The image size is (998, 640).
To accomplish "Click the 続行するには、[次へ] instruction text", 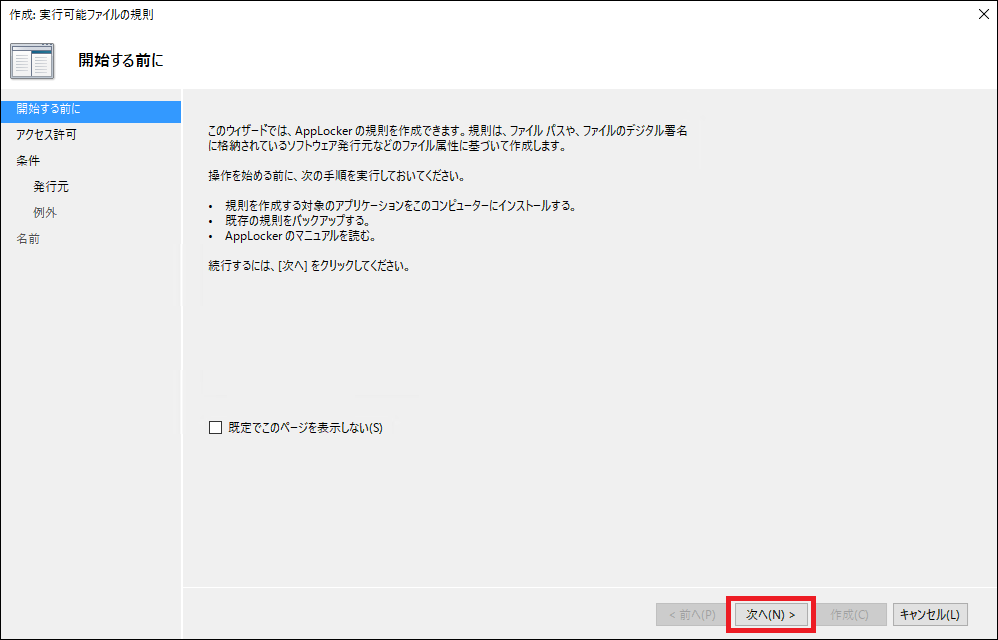I will [308, 267].
